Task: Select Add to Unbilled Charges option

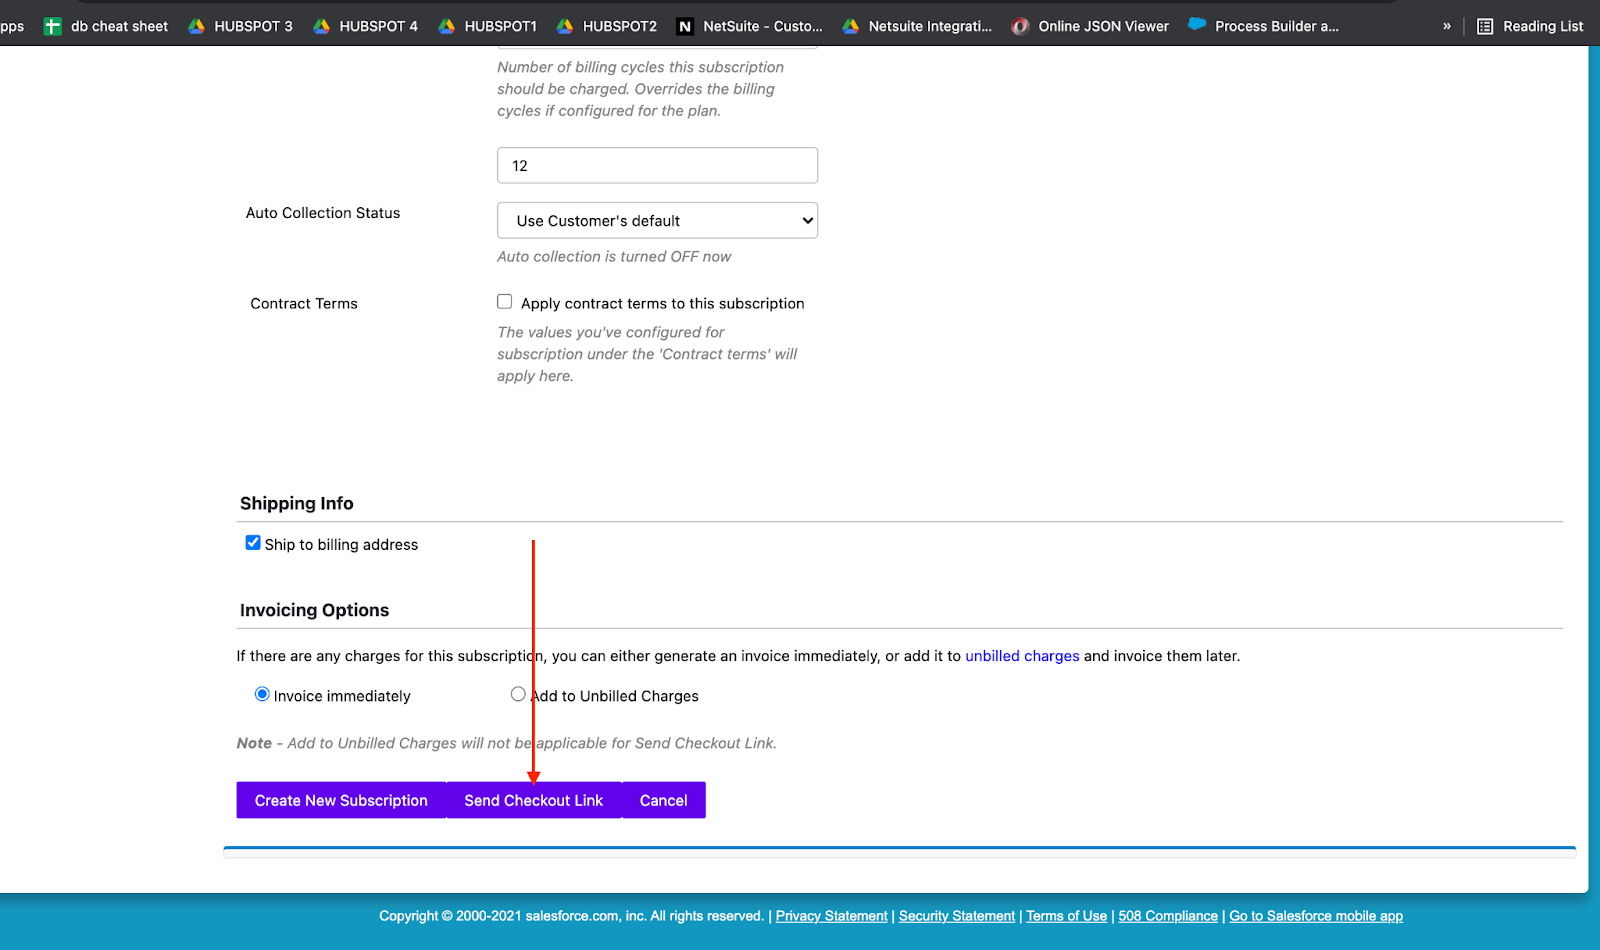Action: tap(518, 694)
